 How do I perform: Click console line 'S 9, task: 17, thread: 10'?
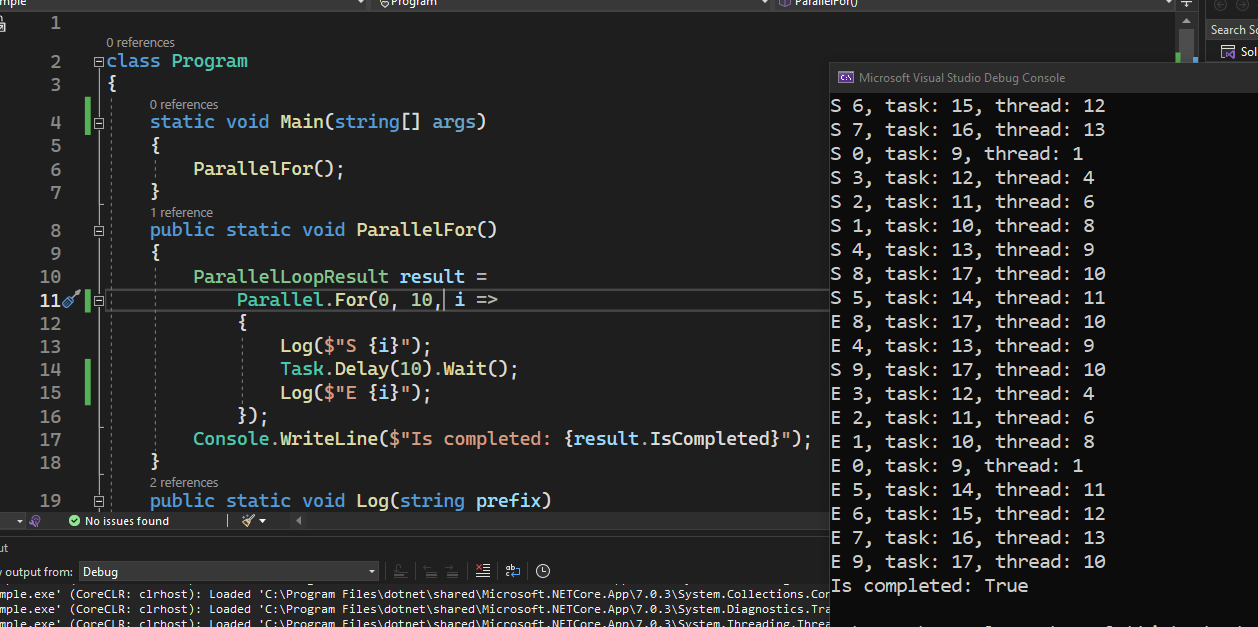[x=968, y=370]
